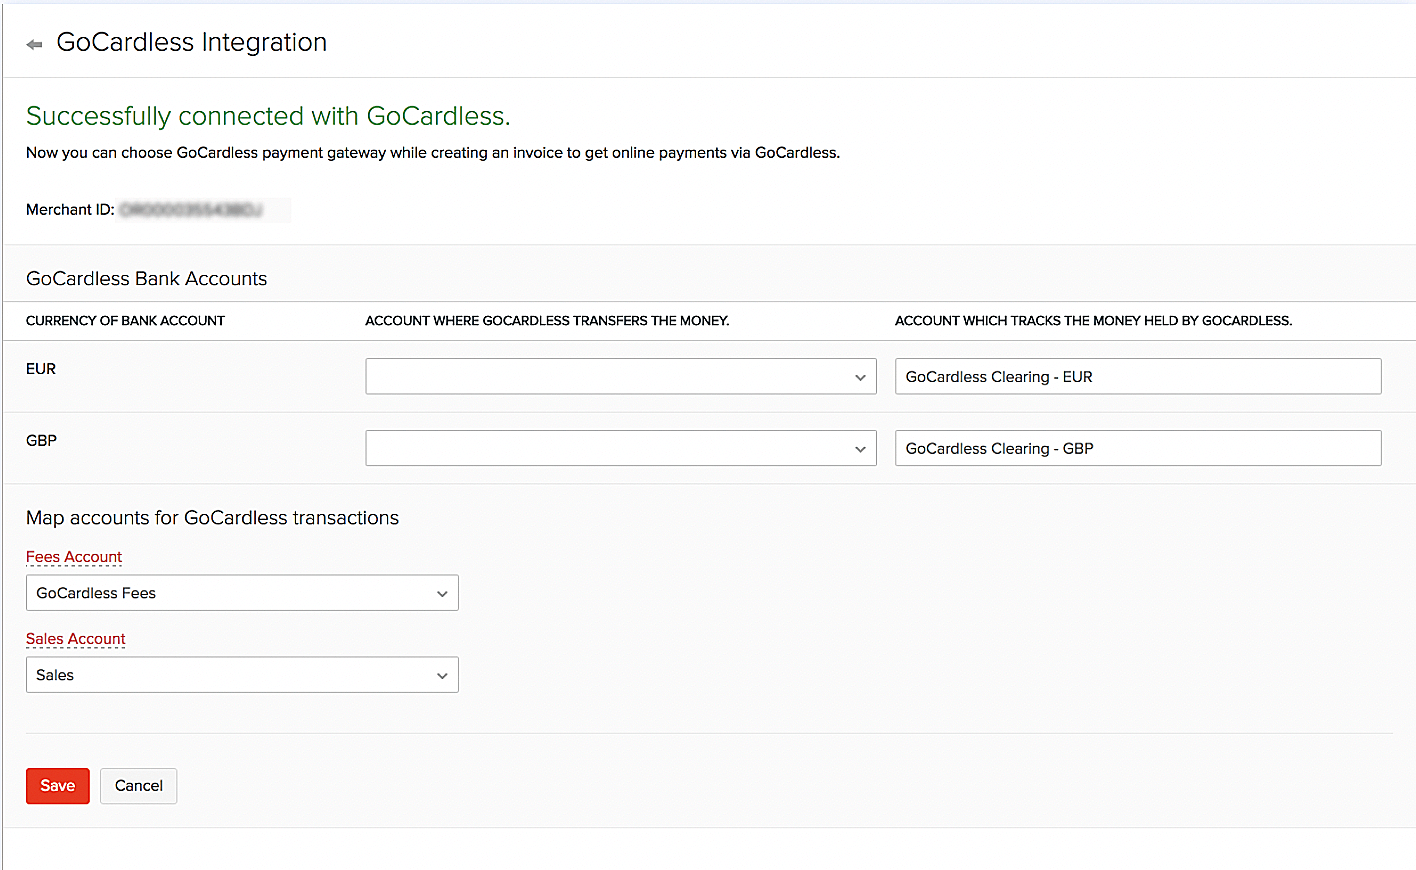Click the Sales Account label link
1416x870 pixels.
76,639
